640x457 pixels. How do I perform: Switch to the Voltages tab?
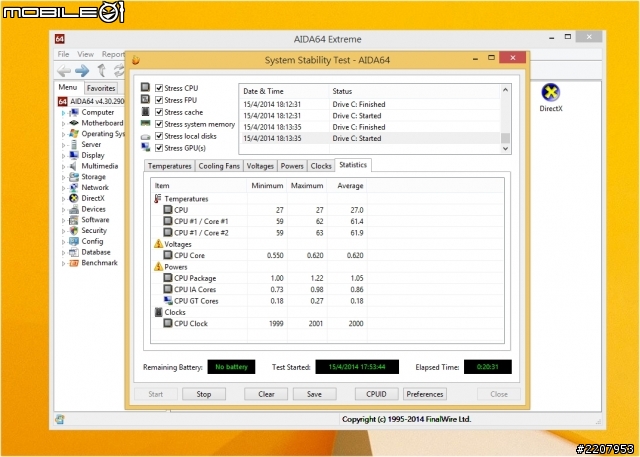pos(260,166)
